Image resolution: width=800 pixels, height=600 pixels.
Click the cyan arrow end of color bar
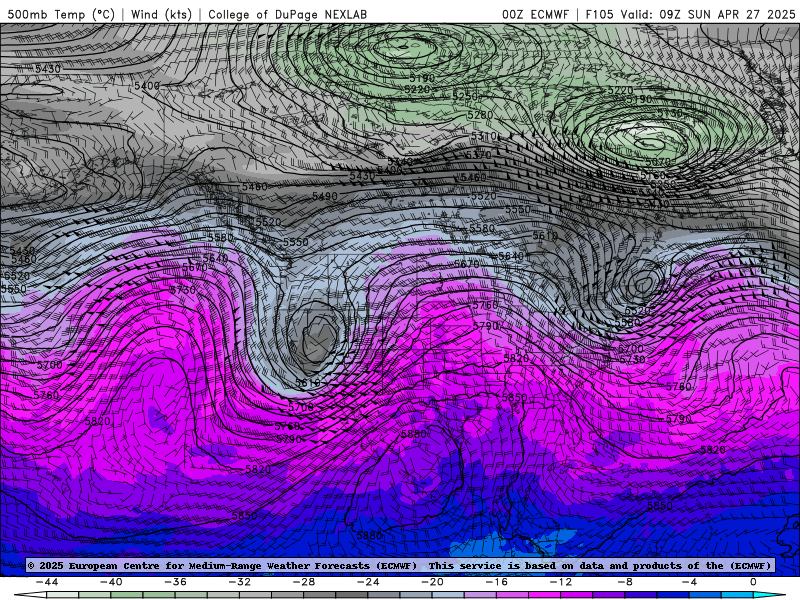pyautogui.click(x=769, y=595)
